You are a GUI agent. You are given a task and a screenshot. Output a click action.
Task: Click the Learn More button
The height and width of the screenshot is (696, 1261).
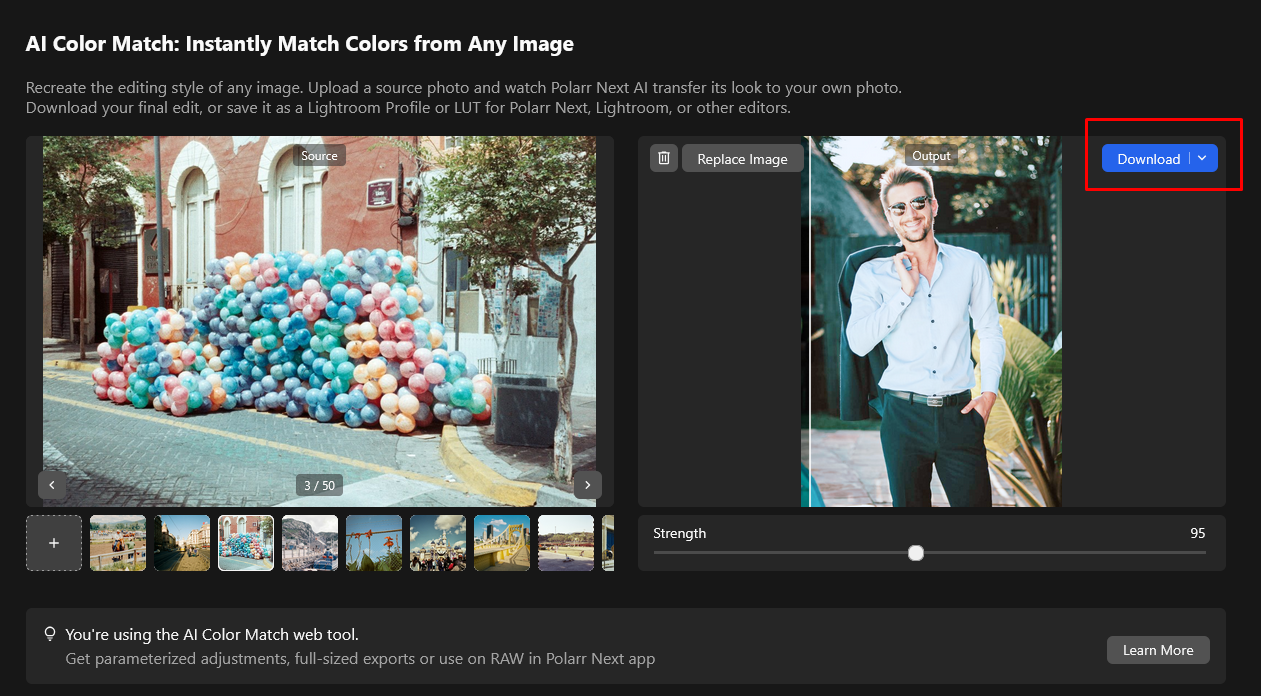pos(1157,650)
